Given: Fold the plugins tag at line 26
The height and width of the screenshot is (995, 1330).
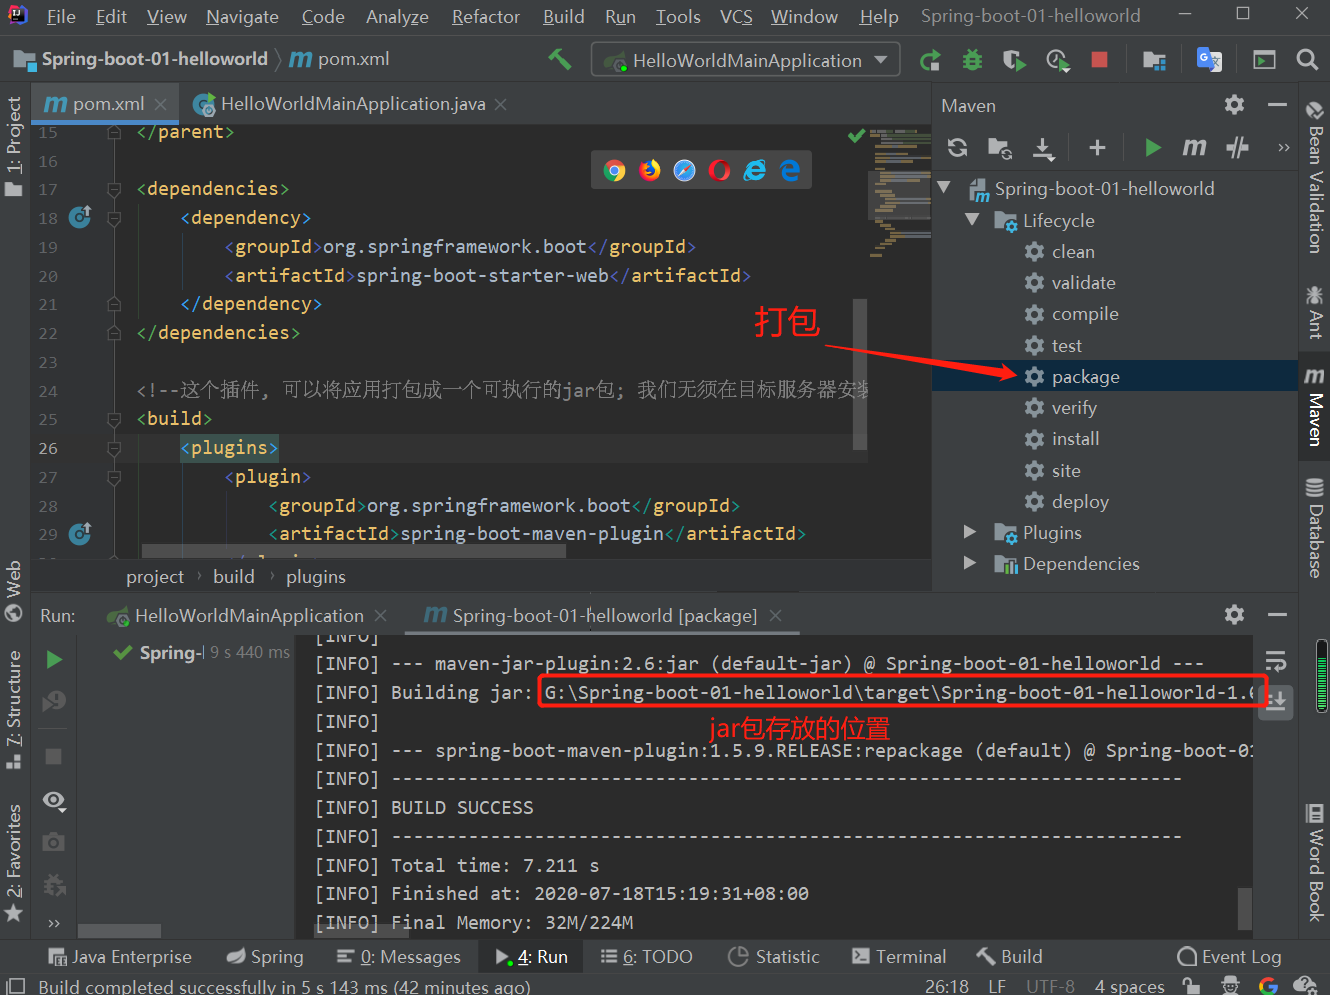Looking at the screenshot, I should (114, 449).
